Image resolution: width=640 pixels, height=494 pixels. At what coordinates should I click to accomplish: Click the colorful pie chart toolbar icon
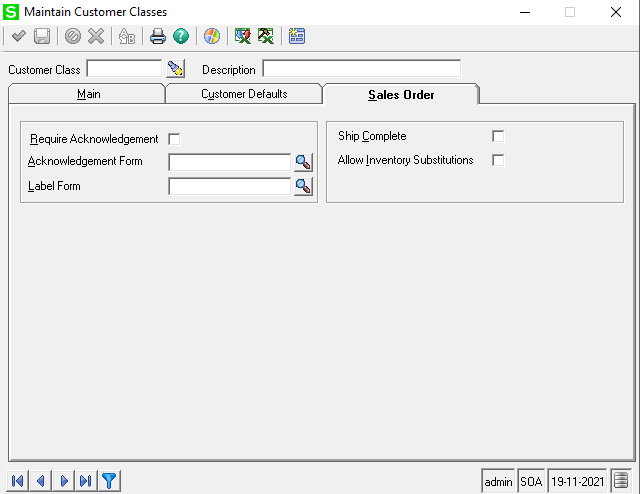pyautogui.click(x=211, y=36)
